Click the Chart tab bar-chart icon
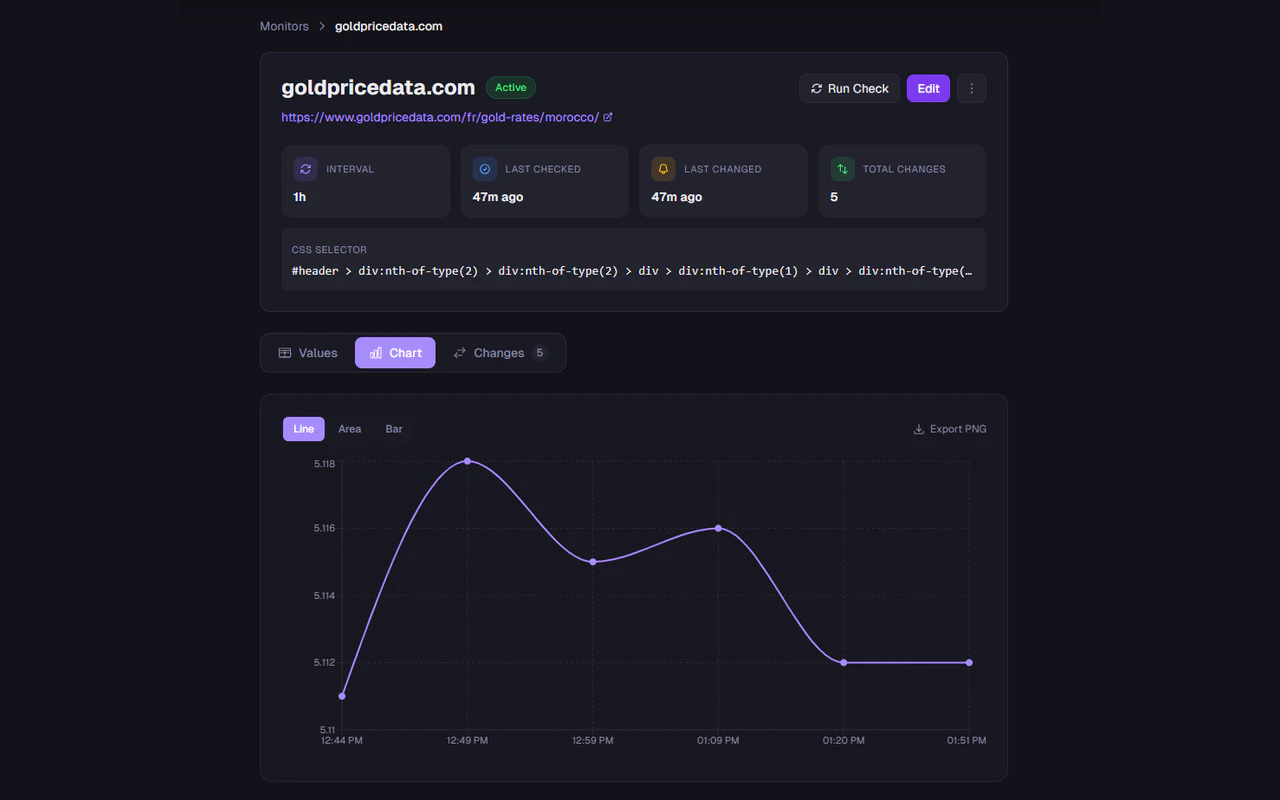 coord(376,353)
